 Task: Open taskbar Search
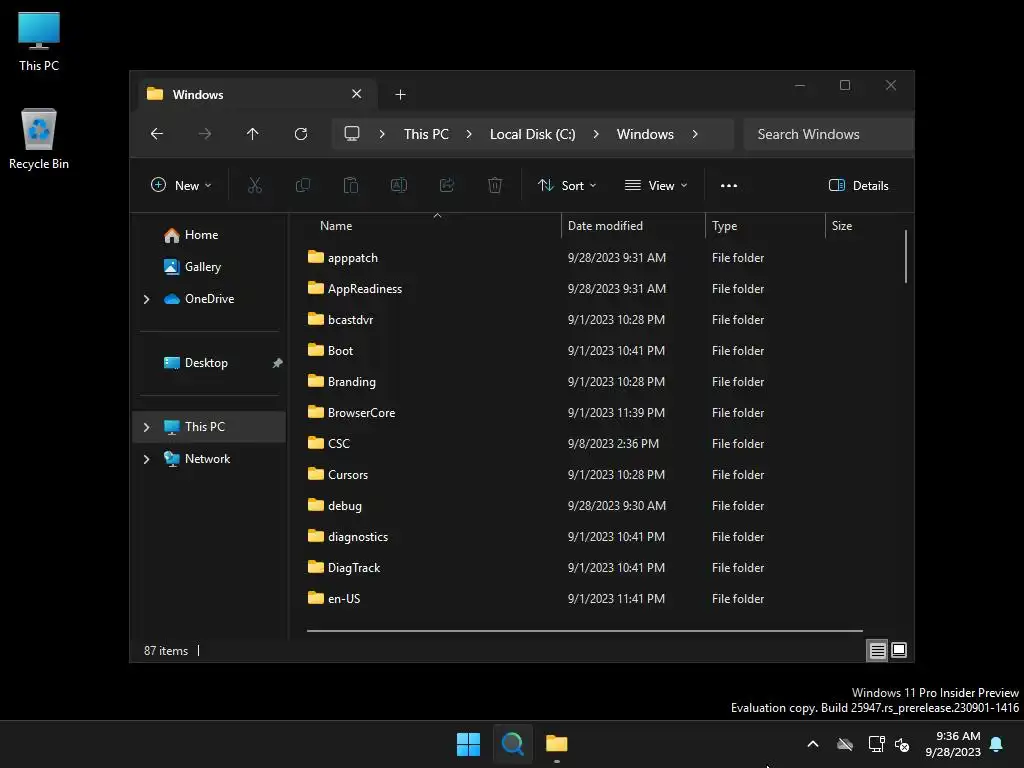point(513,744)
